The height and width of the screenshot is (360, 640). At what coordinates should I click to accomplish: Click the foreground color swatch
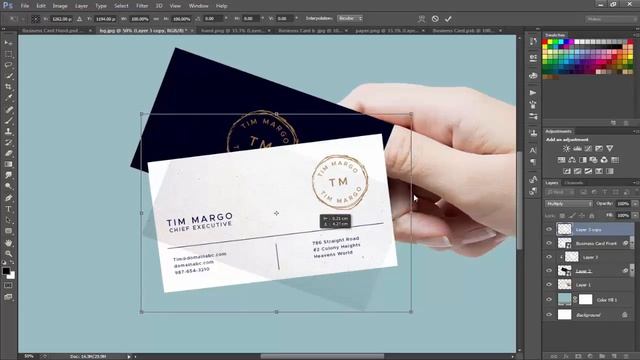[6, 271]
